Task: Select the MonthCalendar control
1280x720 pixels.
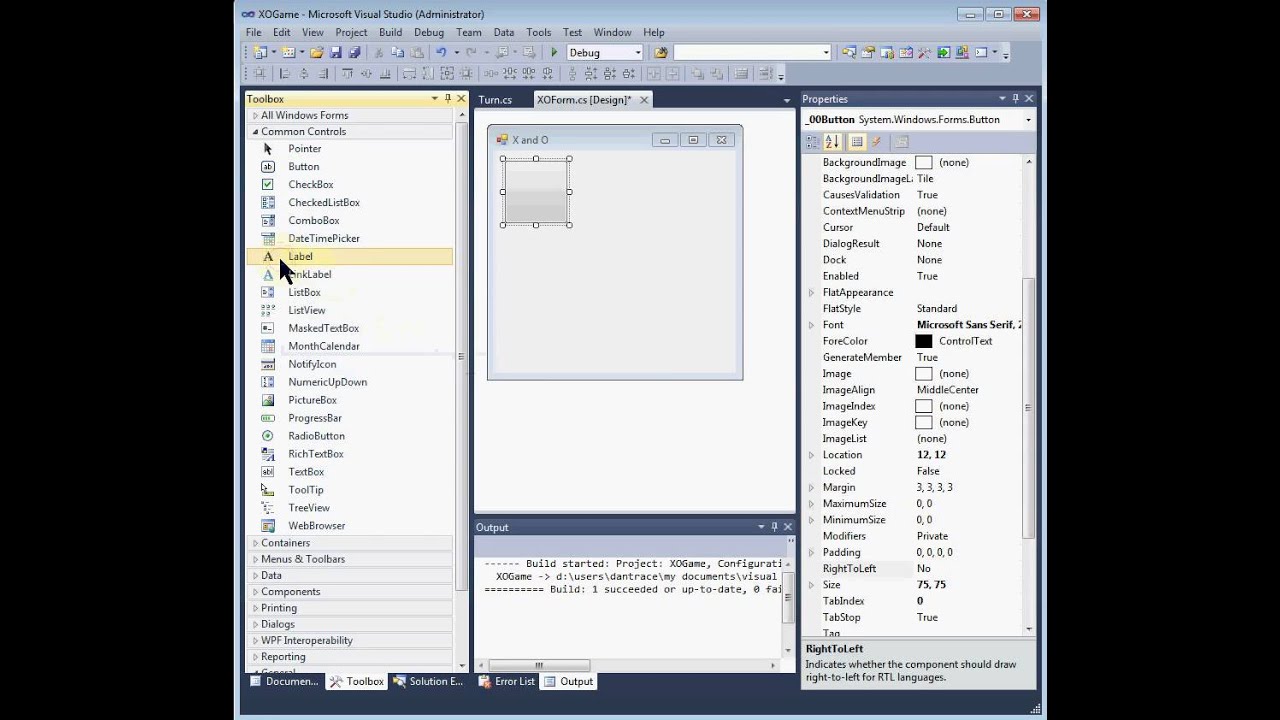Action: click(350, 346)
